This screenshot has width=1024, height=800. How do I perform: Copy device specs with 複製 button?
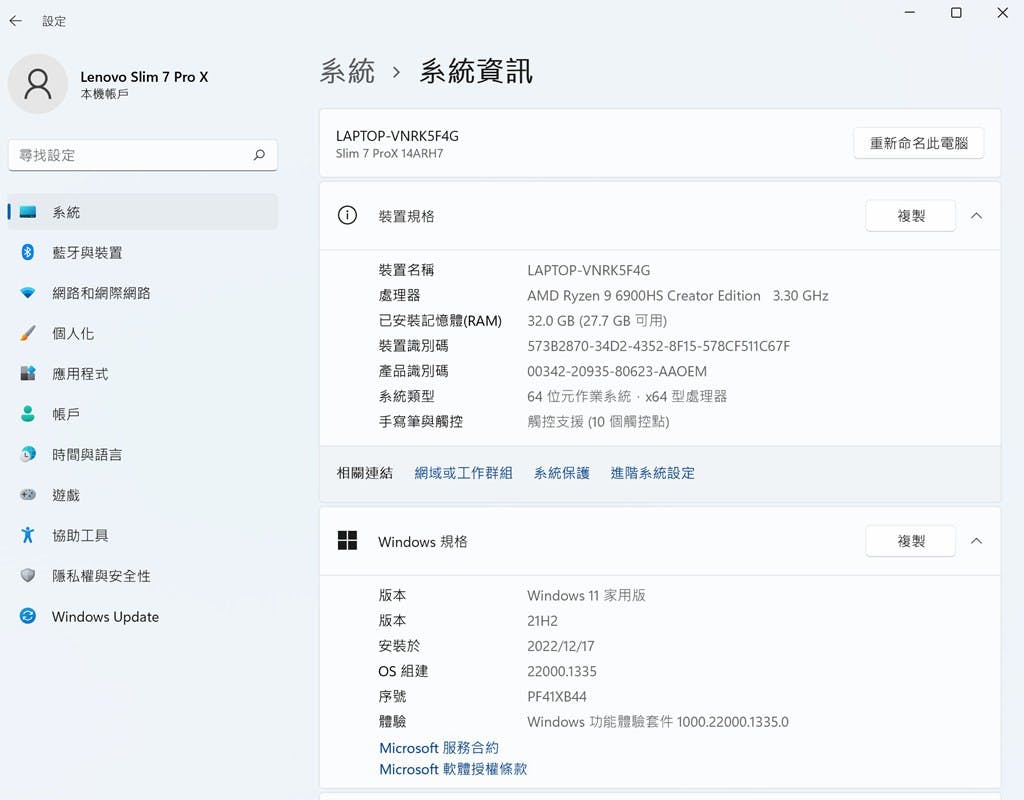910,216
